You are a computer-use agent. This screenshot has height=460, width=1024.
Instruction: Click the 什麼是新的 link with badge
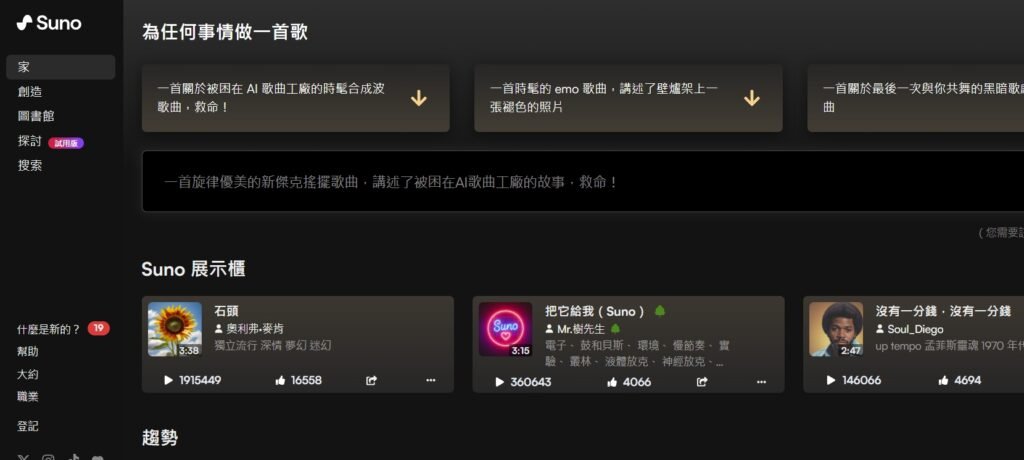point(63,329)
